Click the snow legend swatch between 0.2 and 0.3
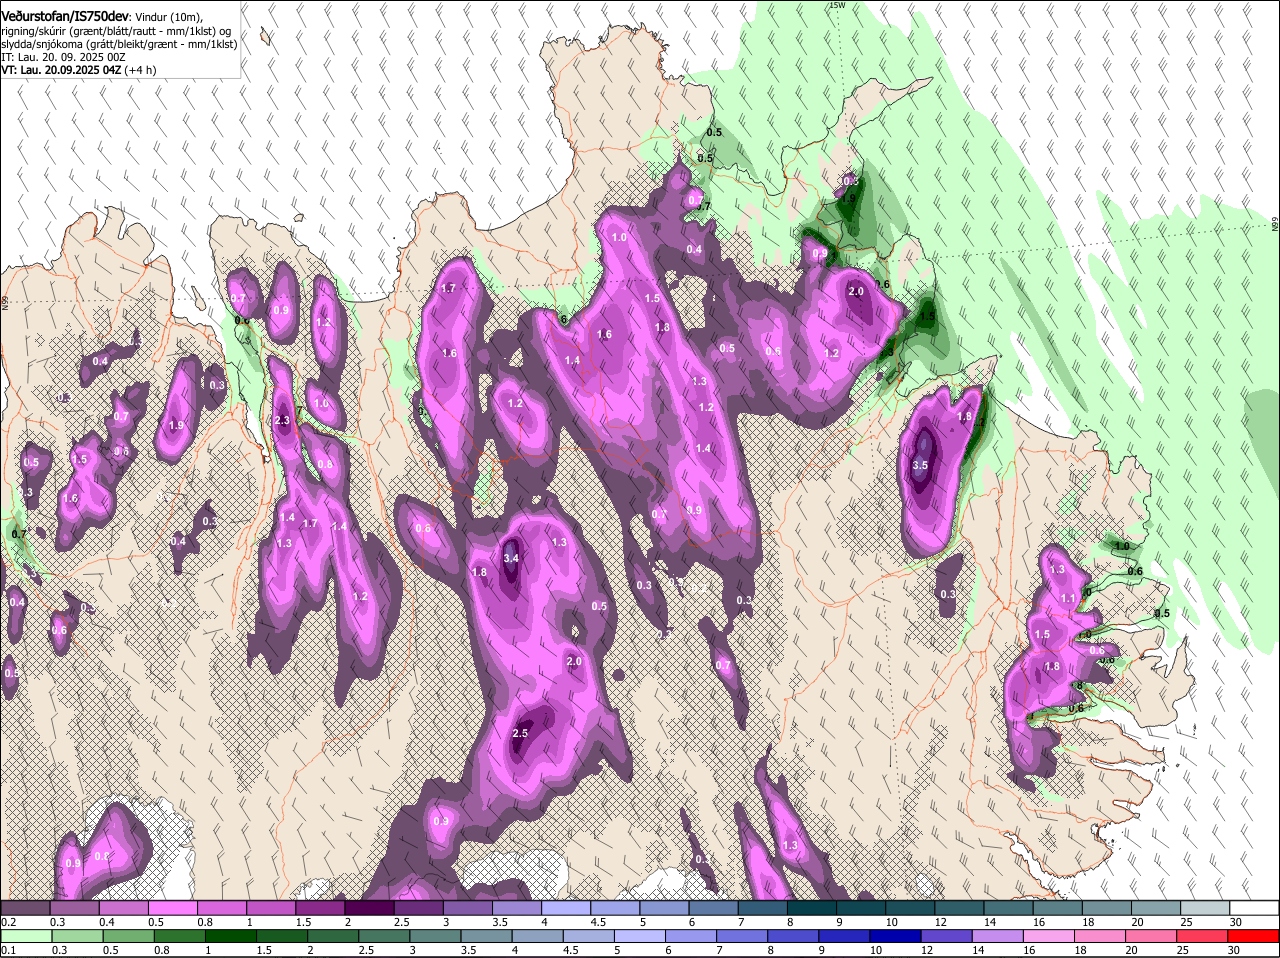This screenshot has width=1280, height=958. [x=25, y=908]
